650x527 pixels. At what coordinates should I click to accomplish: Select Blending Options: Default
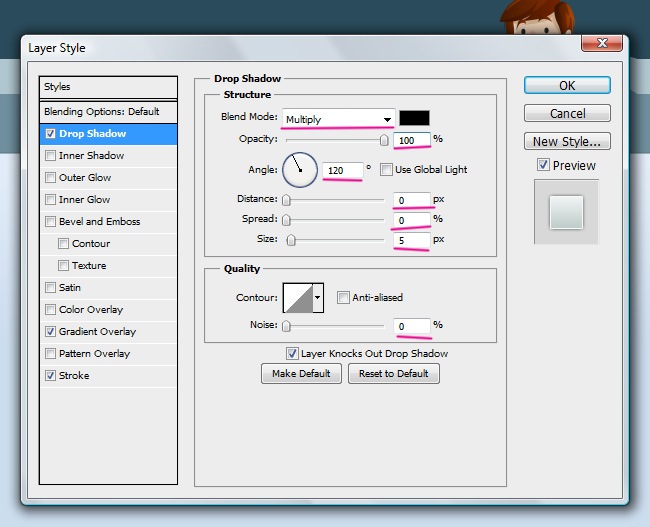(101, 112)
